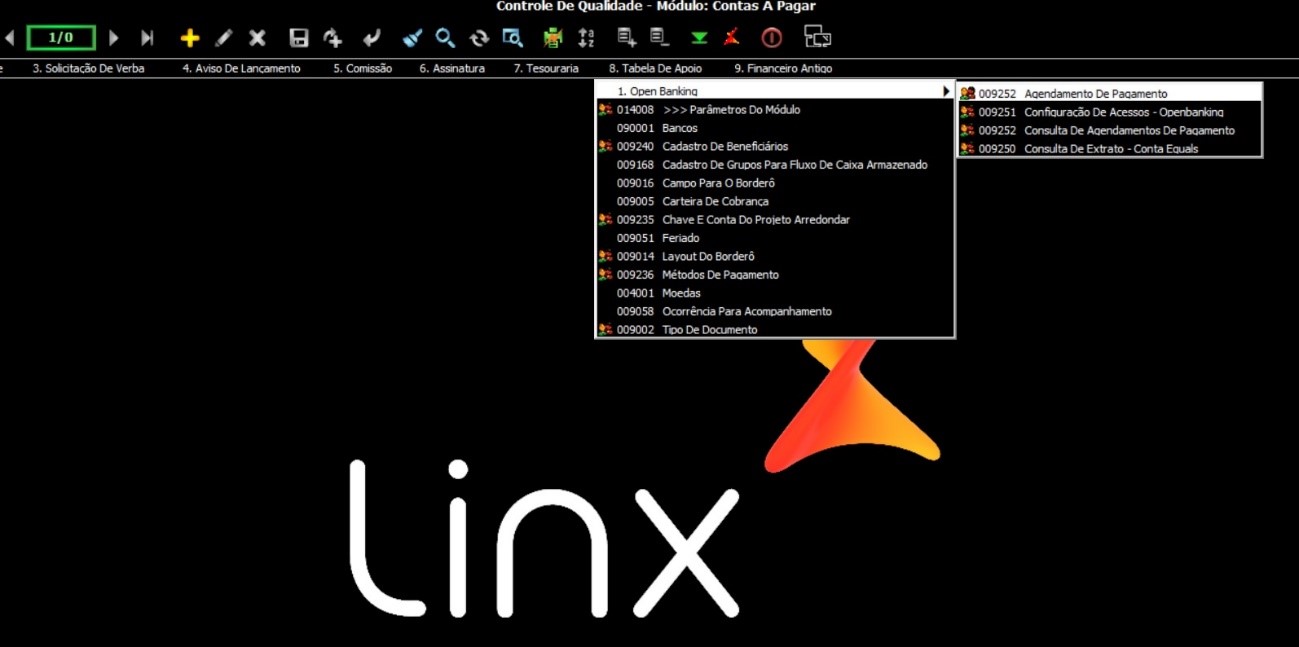Open menu 3. Solicitação De Verba
Image resolution: width=1299 pixels, height=647 pixels.
click(88, 69)
